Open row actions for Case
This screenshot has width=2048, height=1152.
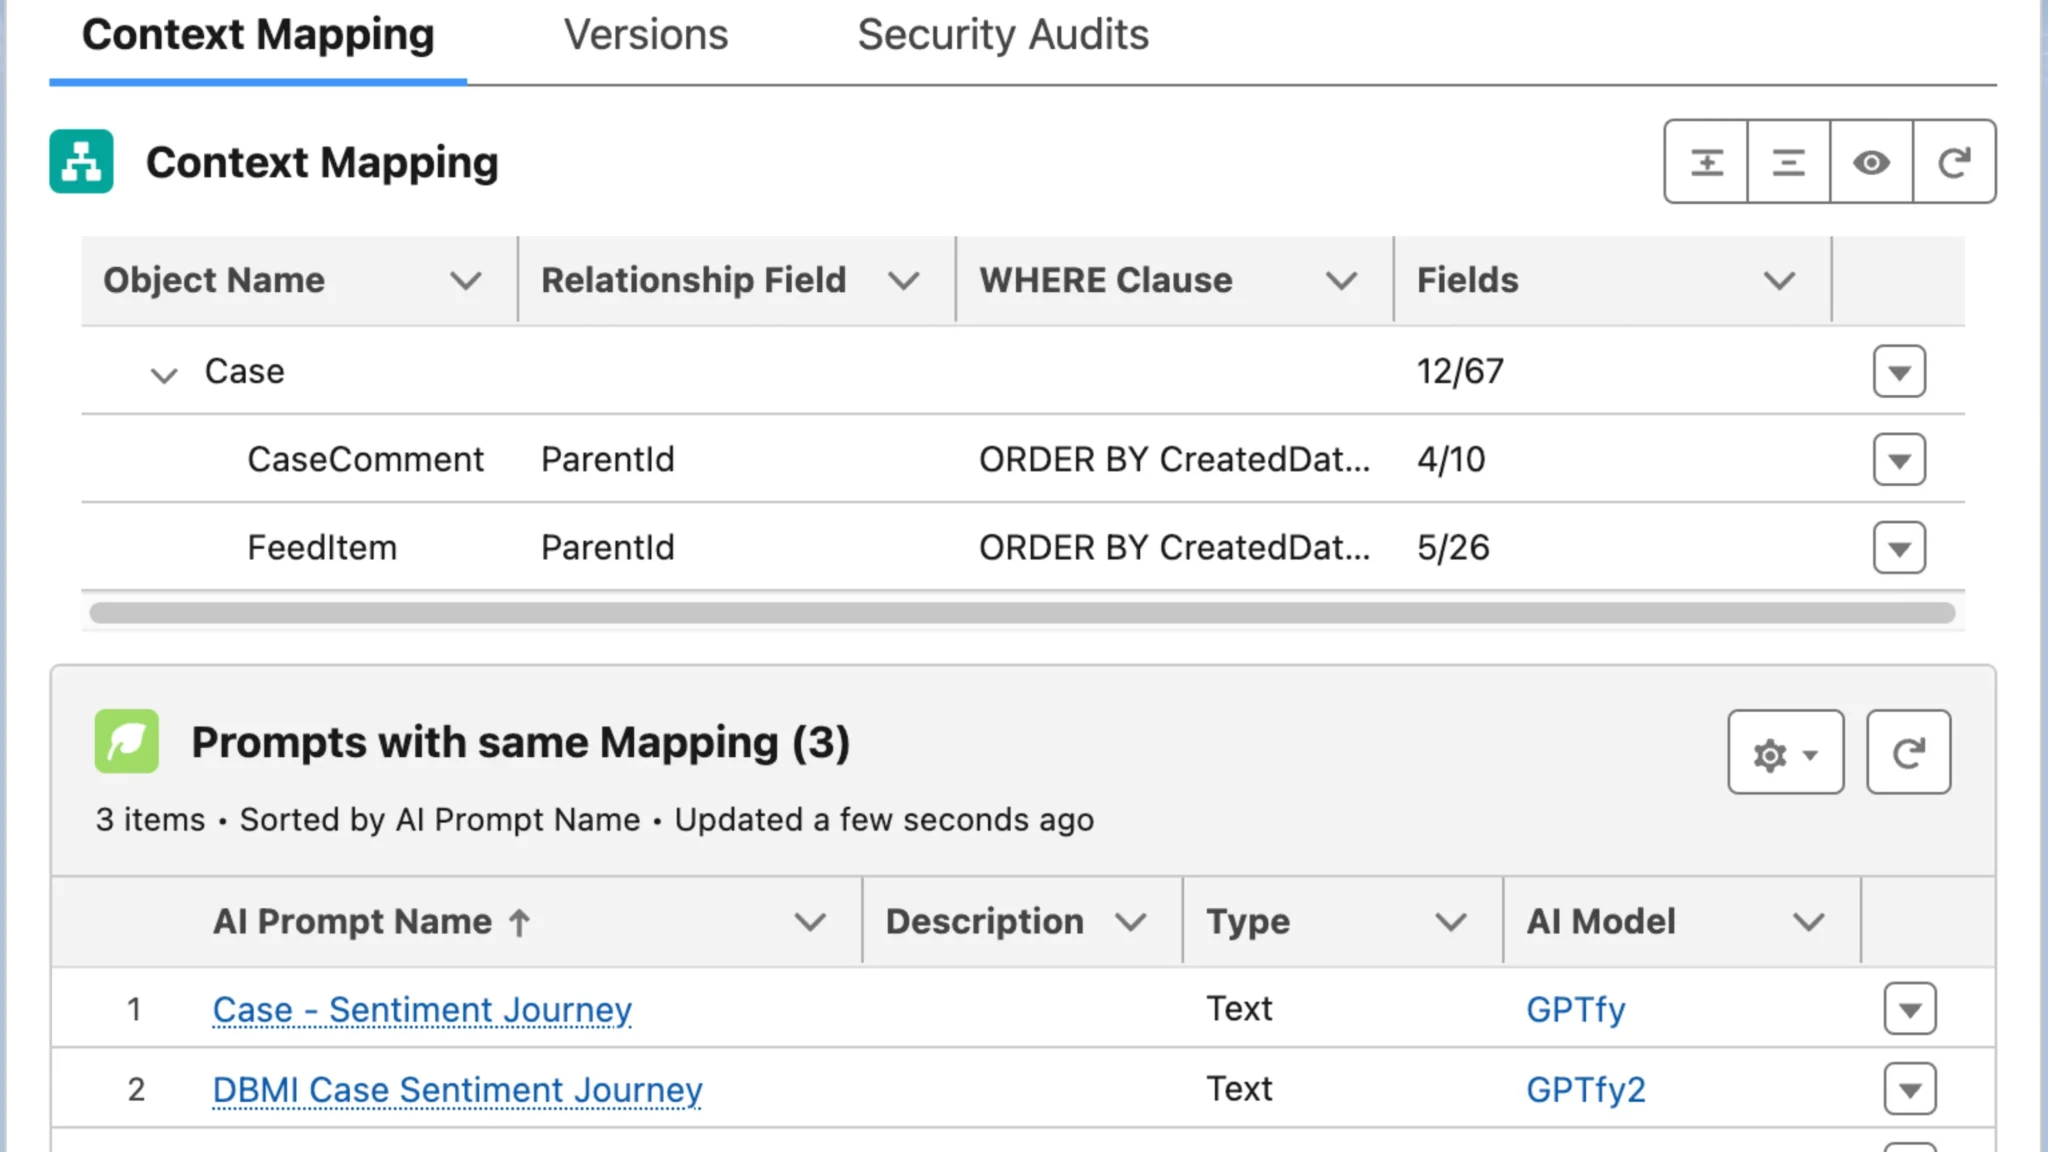point(1899,372)
